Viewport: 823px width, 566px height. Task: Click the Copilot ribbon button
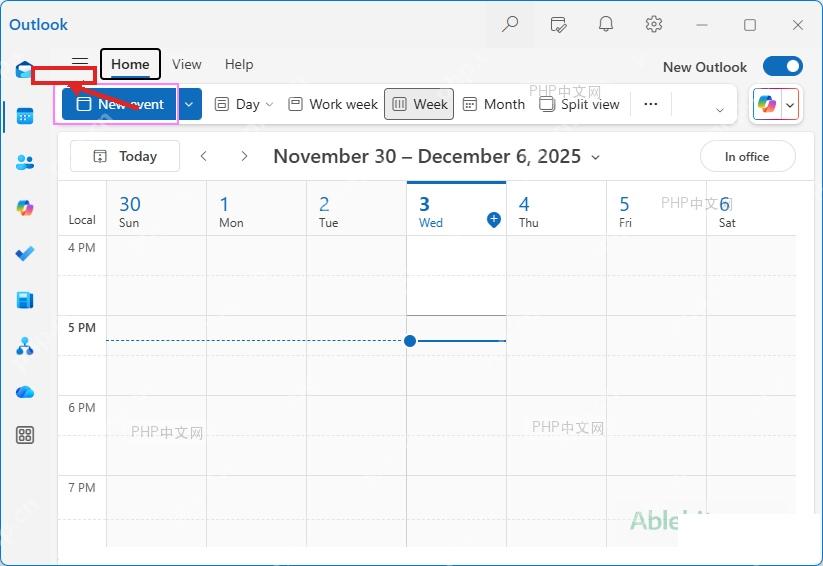(767, 104)
